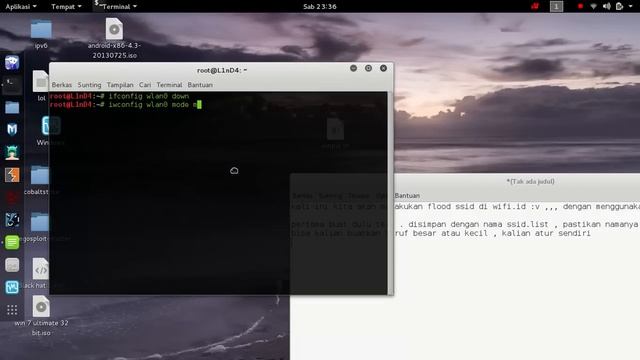Select the win 7 ultimate 32 bit.iso file

click(41, 316)
